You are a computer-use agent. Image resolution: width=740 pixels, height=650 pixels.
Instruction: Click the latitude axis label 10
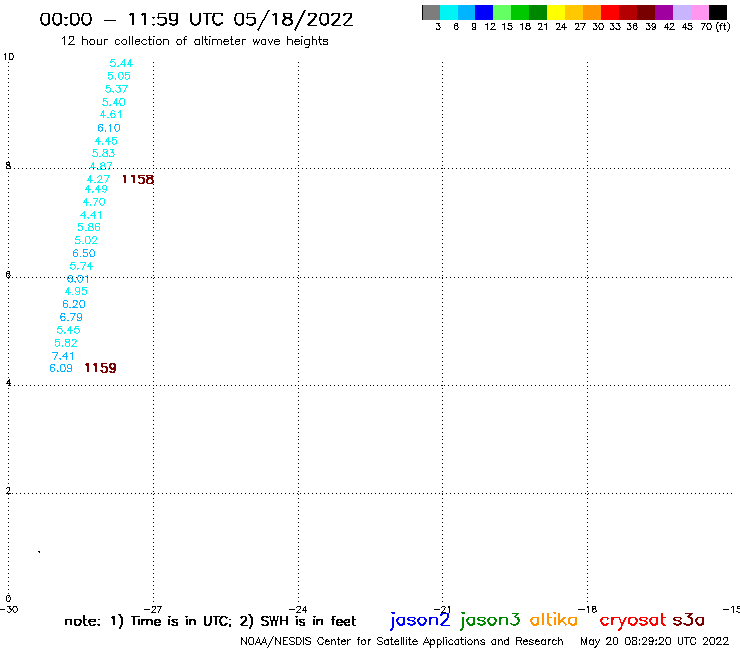coord(9,57)
